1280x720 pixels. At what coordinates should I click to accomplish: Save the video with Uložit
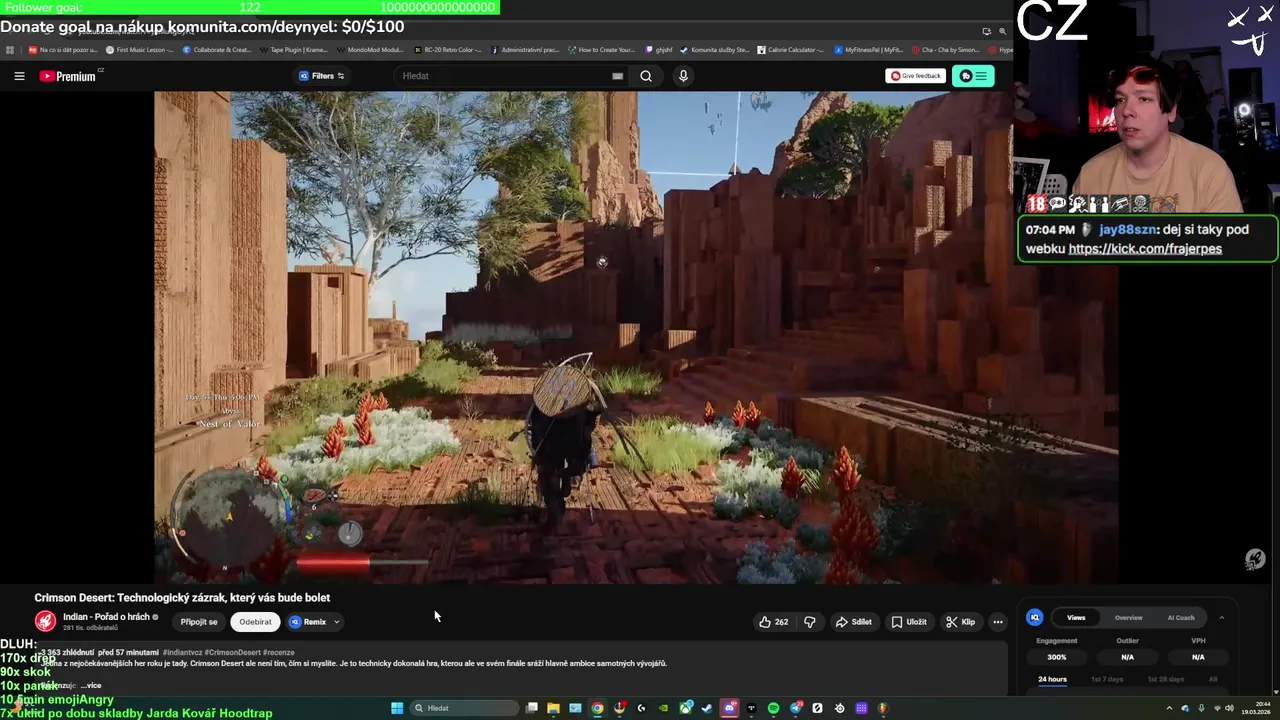click(x=909, y=622)
